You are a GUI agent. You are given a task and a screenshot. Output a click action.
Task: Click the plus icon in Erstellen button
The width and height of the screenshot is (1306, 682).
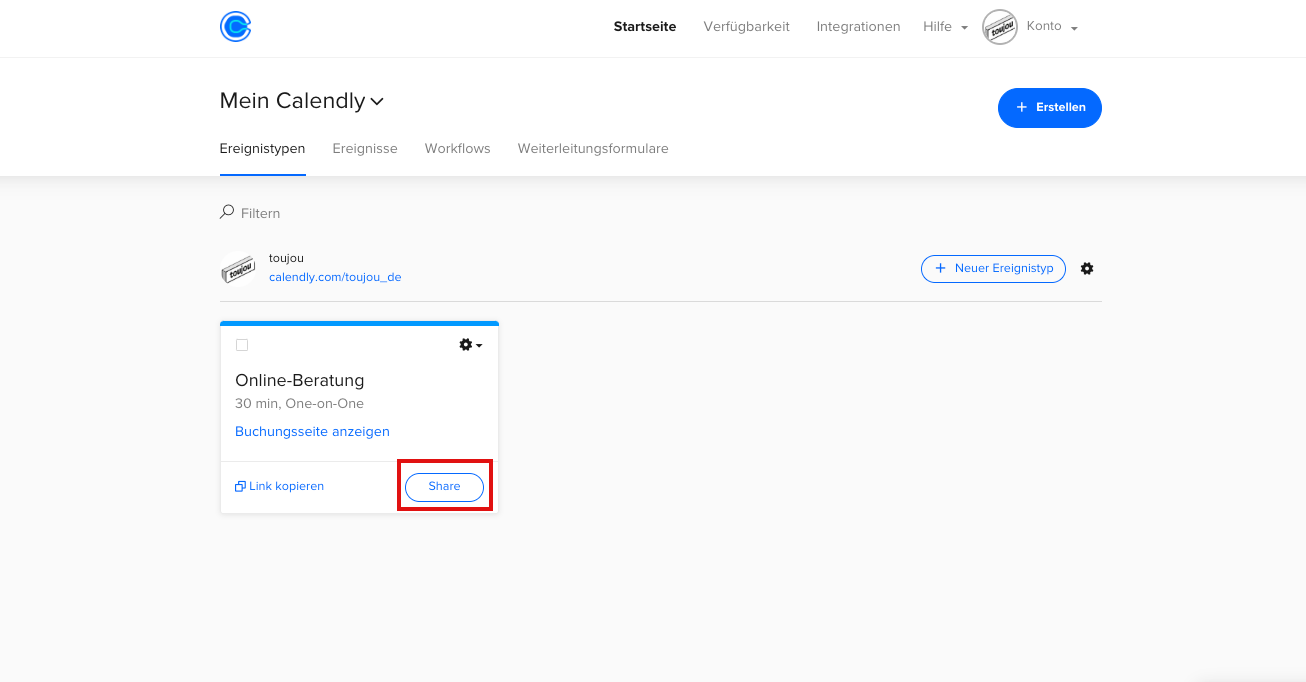pyautogui.click(x=1021, y=107)
